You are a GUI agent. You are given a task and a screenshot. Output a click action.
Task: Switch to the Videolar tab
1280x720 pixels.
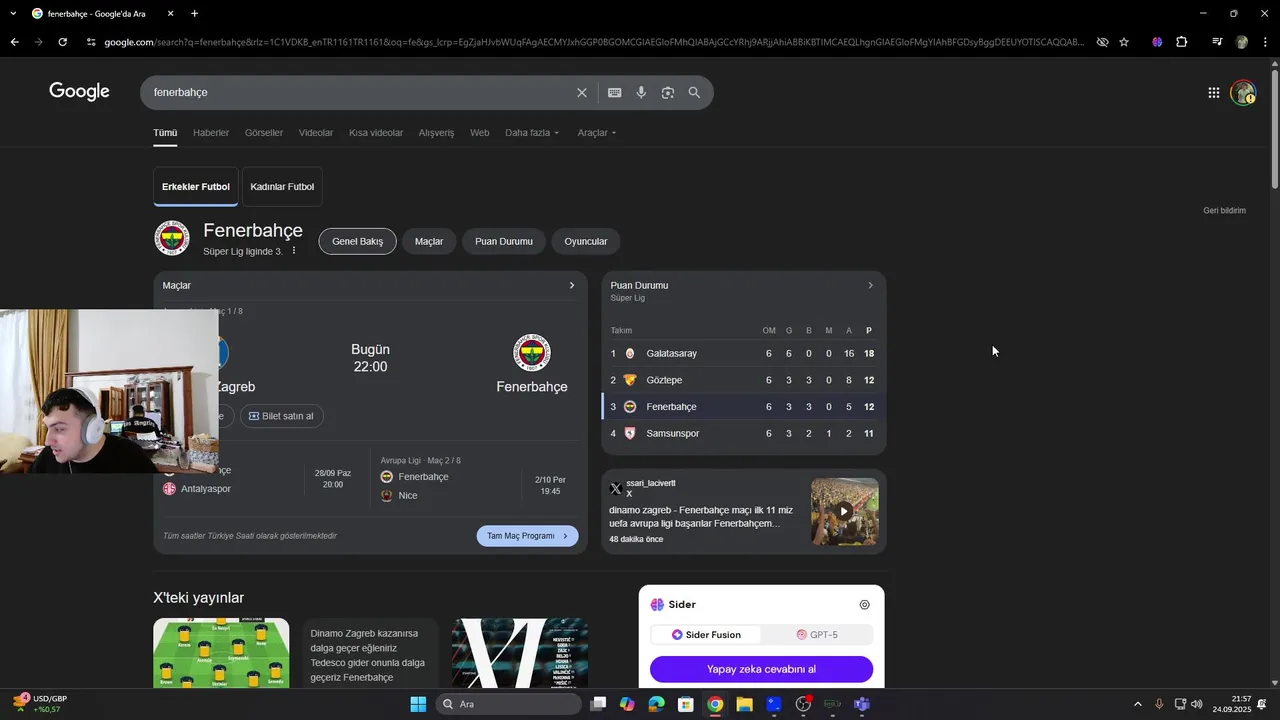click(316, 133)
